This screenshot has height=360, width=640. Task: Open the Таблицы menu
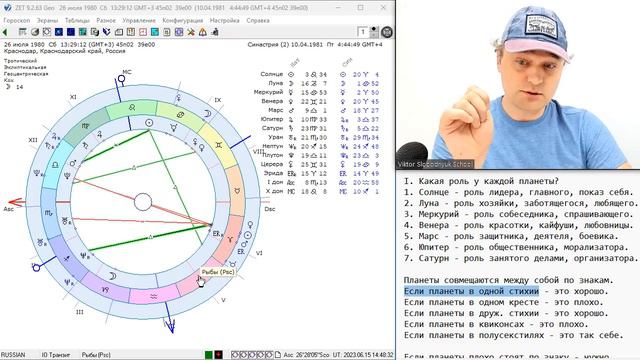tap(77, 20)
